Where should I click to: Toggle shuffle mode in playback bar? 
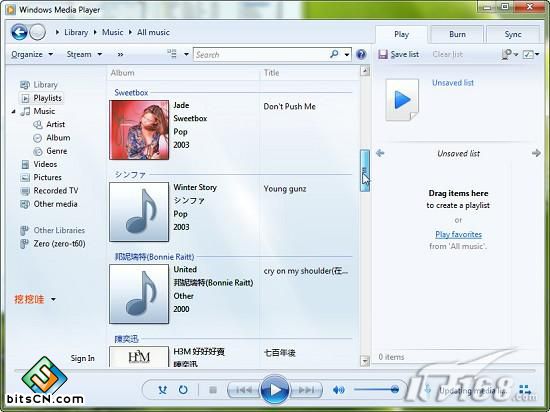click(x=162, y=390)
